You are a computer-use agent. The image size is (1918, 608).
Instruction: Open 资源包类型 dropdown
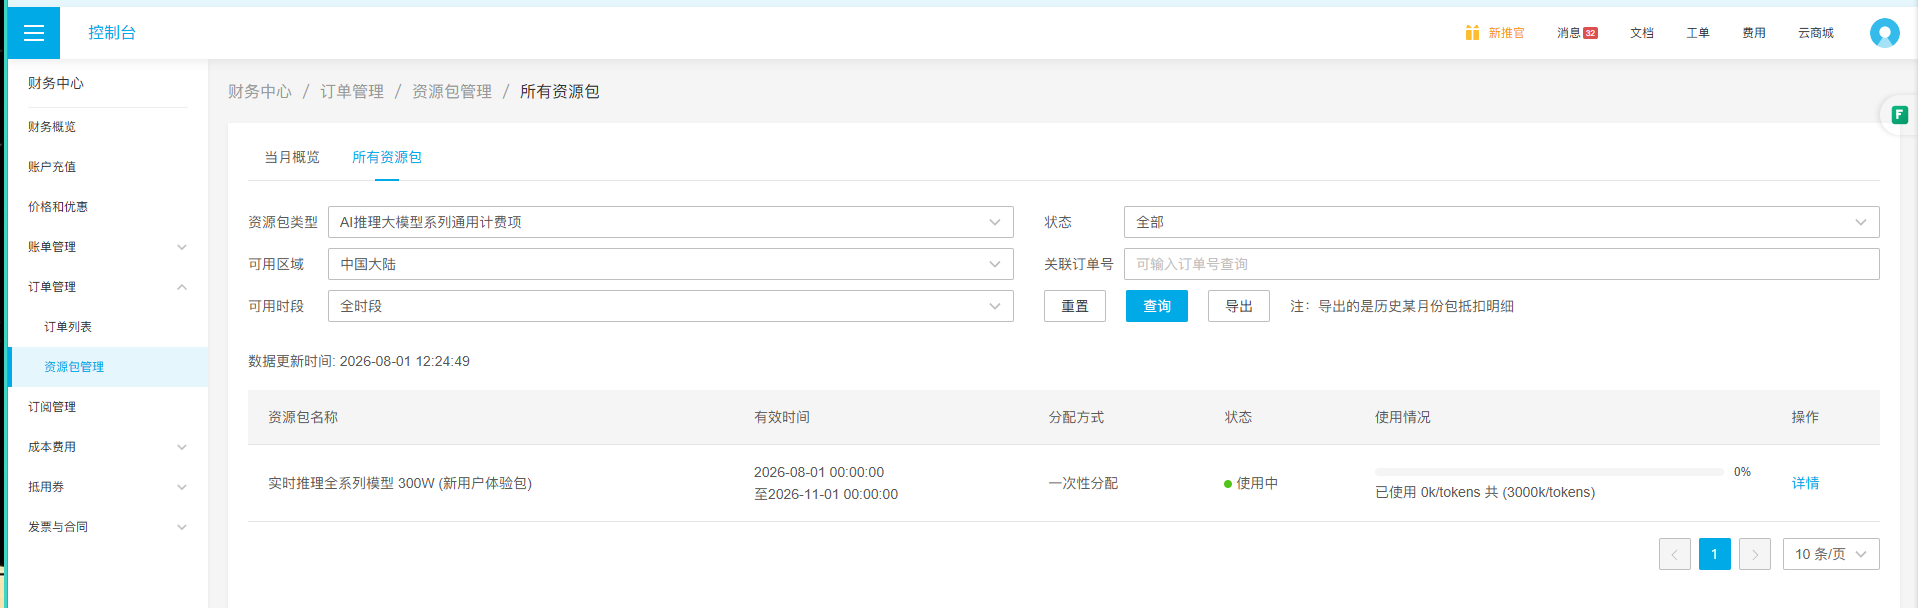click(x=671, y=222)
